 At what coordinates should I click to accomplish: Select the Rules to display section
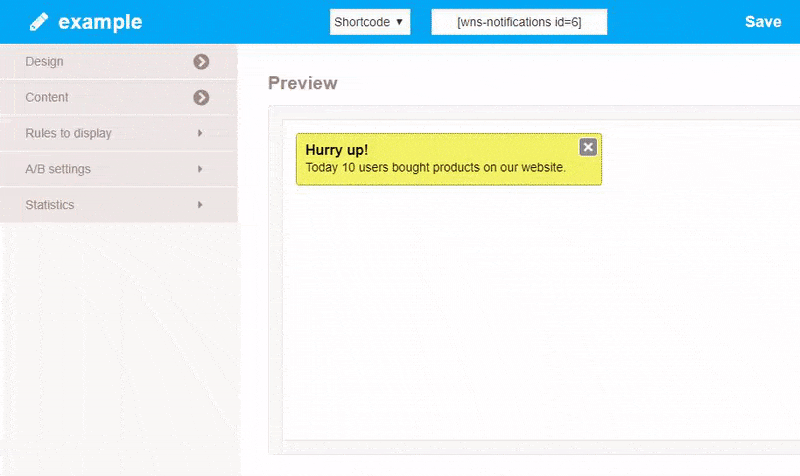118,133
